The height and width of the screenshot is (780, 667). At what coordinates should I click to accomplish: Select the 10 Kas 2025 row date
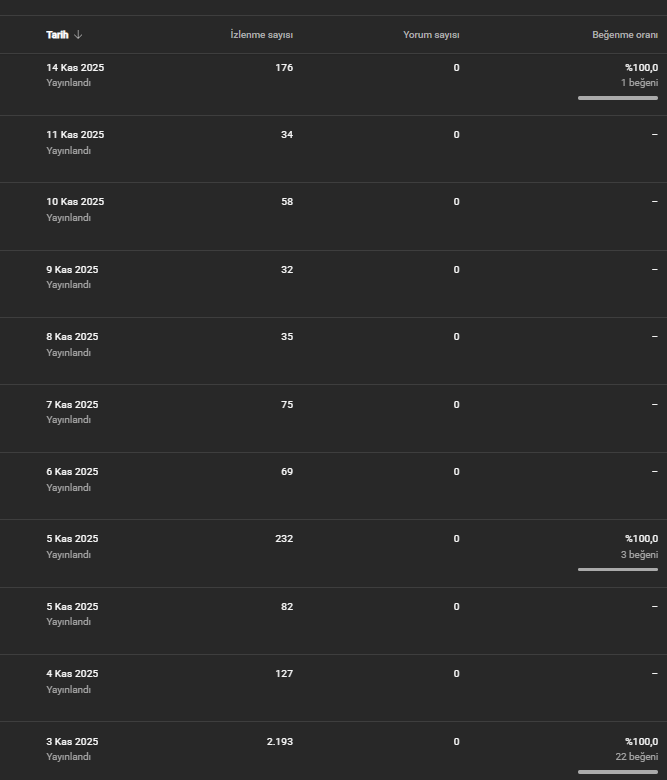75,202
